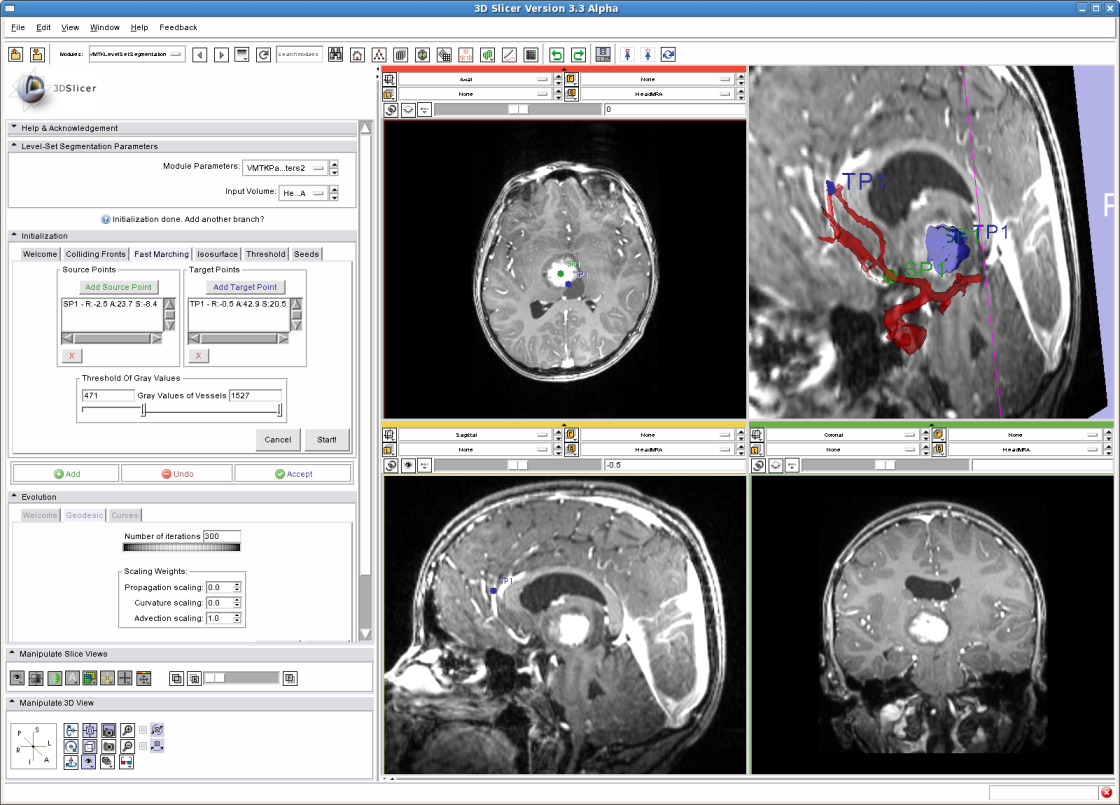
Task: Open Axial orientation dropdown
Action: (474, 79)
